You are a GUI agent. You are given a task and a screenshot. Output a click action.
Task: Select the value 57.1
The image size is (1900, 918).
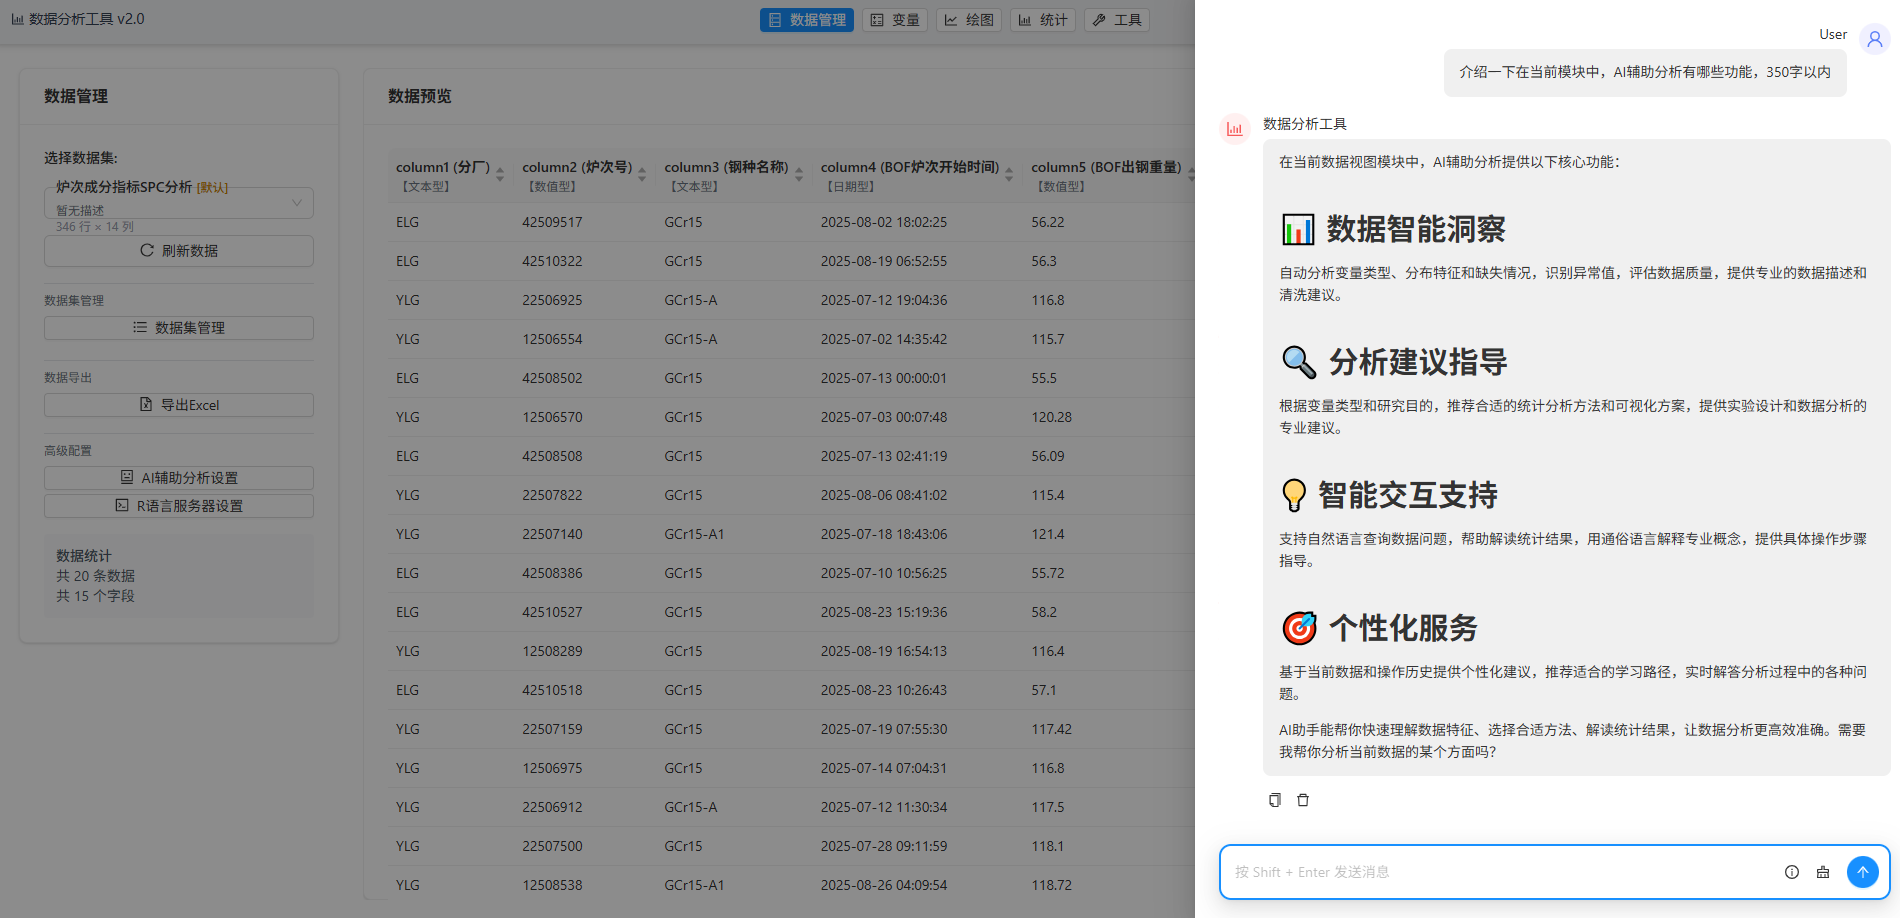coord(1044,690)
